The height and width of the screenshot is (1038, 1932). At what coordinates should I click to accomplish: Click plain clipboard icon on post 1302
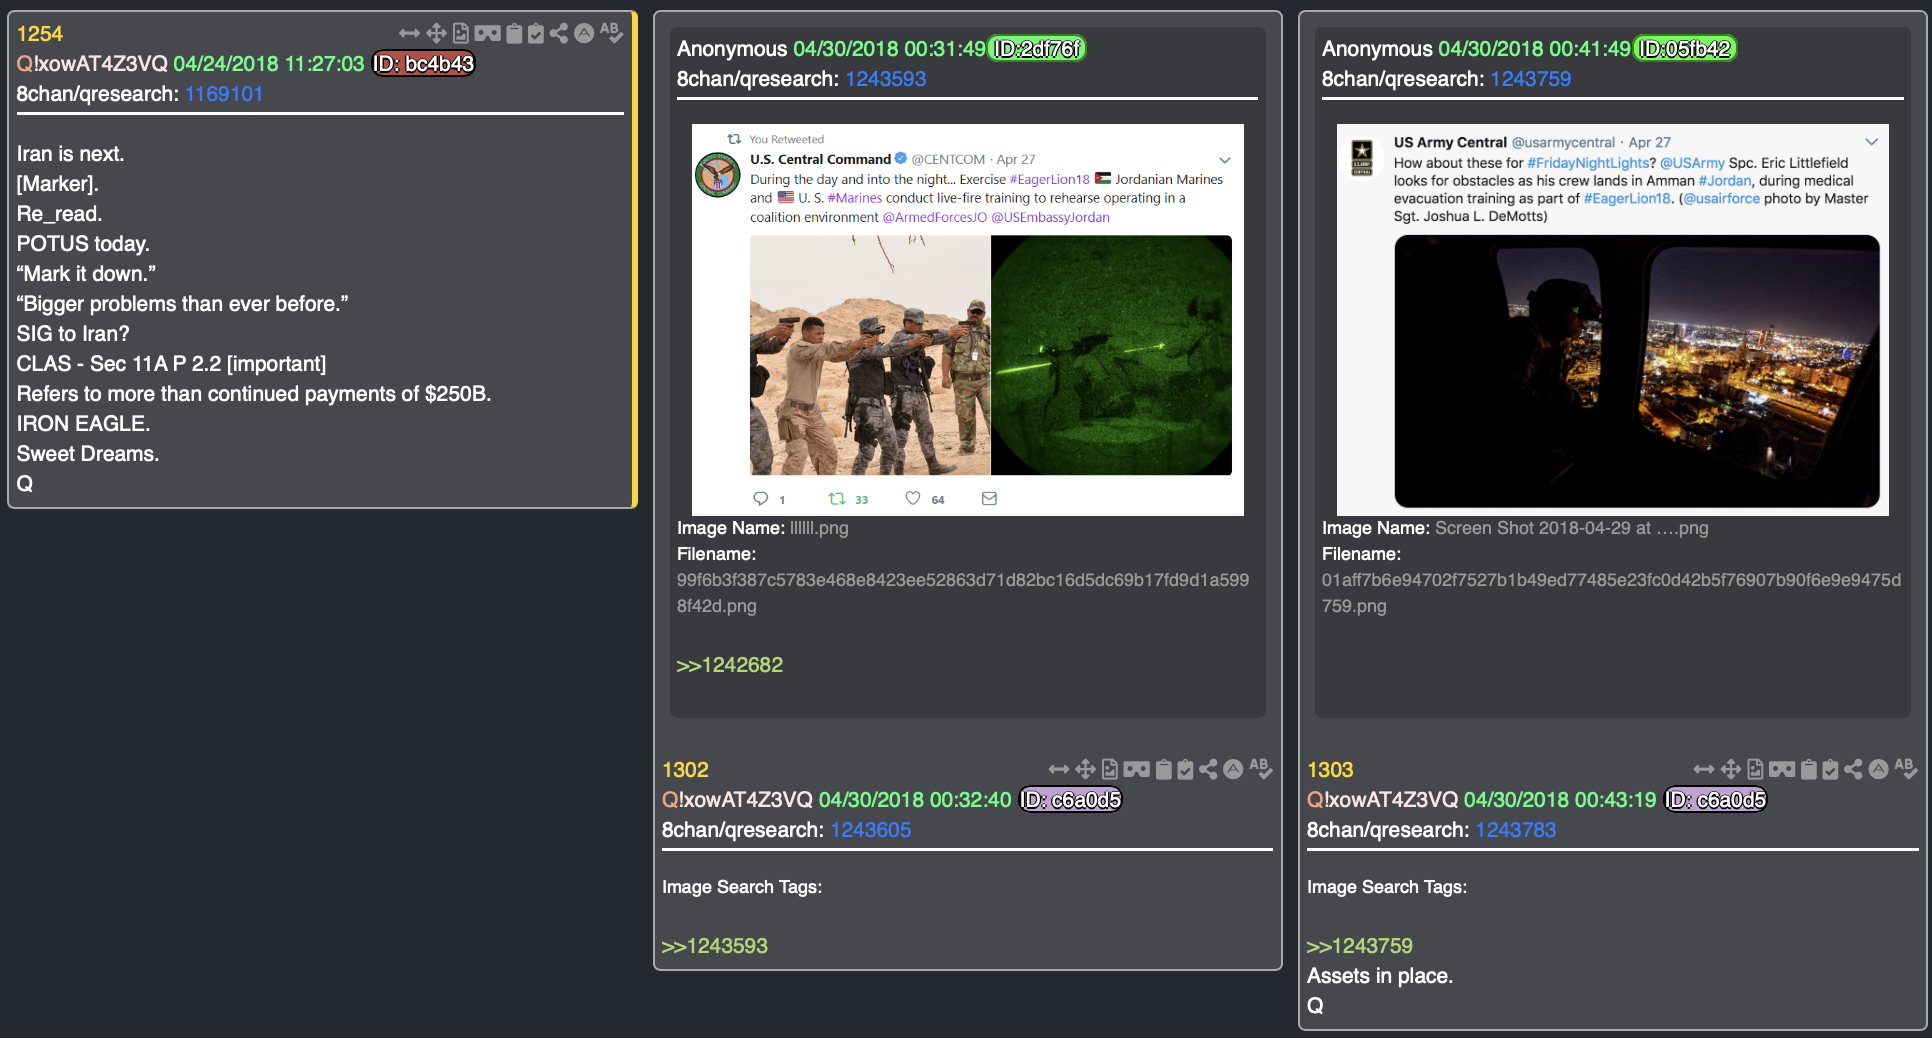point(1163,769)
